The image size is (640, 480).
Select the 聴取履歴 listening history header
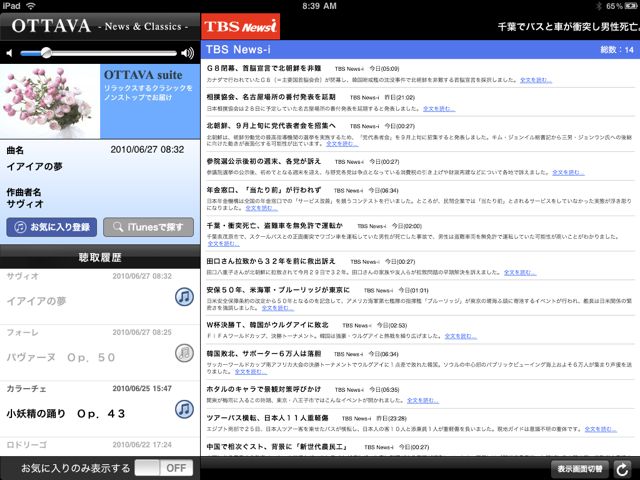pos(100,257)
